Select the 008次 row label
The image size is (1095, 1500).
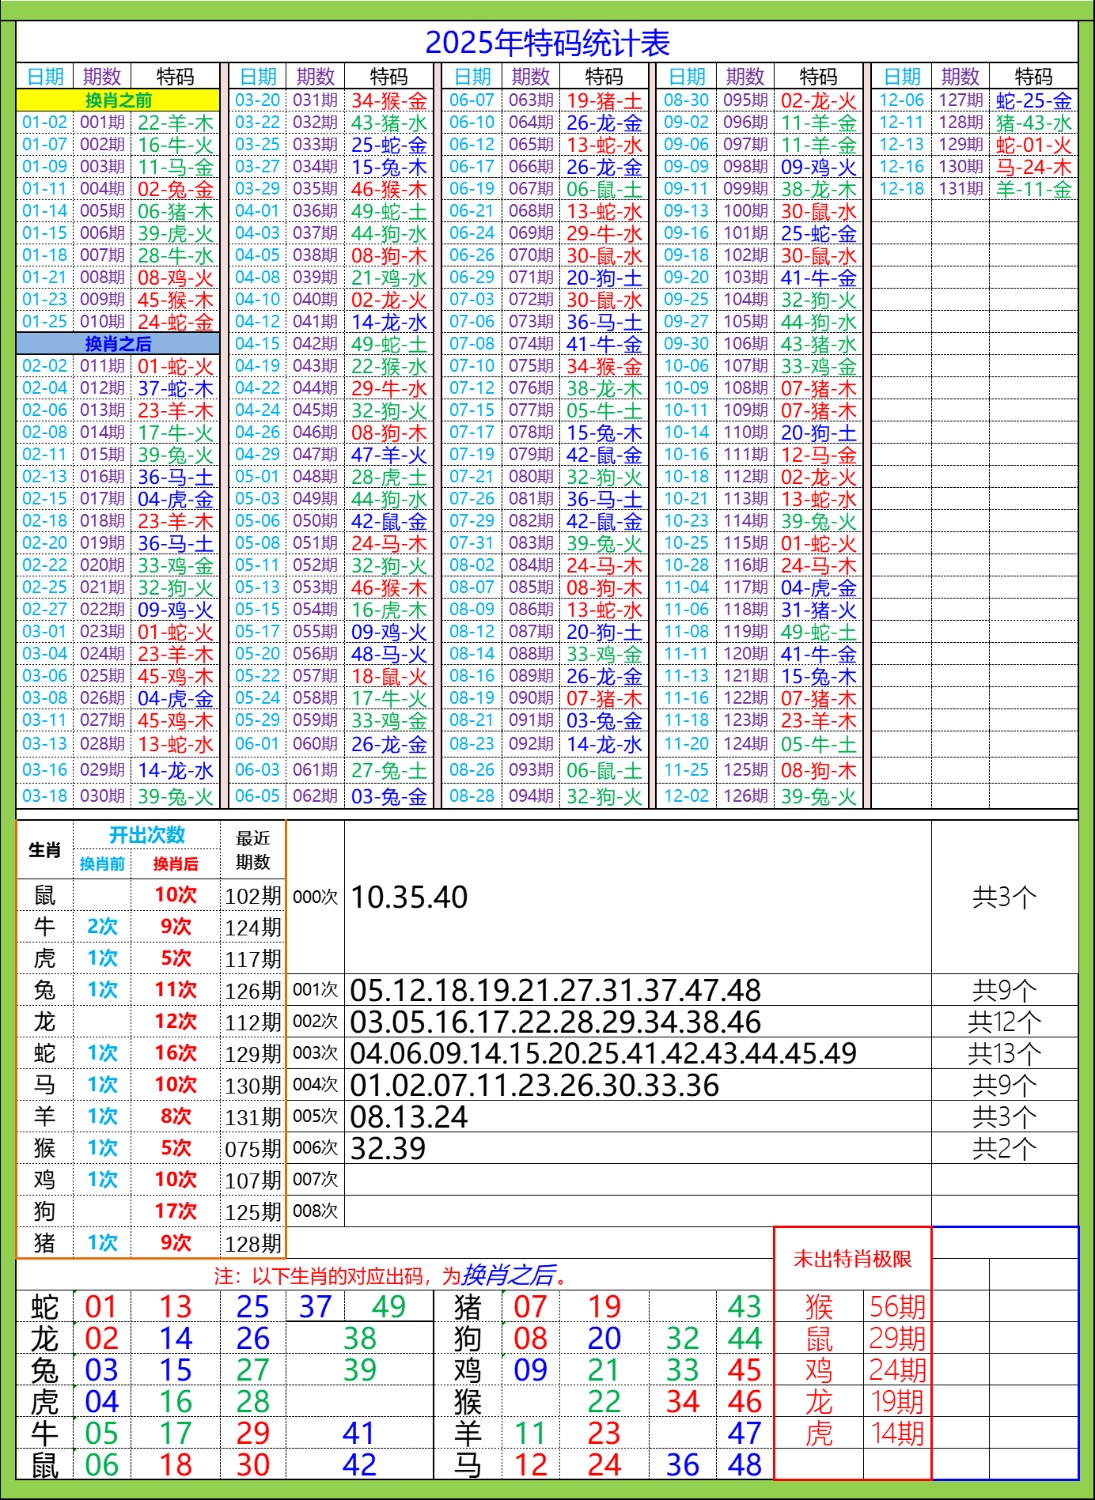tap(315, 1211)
